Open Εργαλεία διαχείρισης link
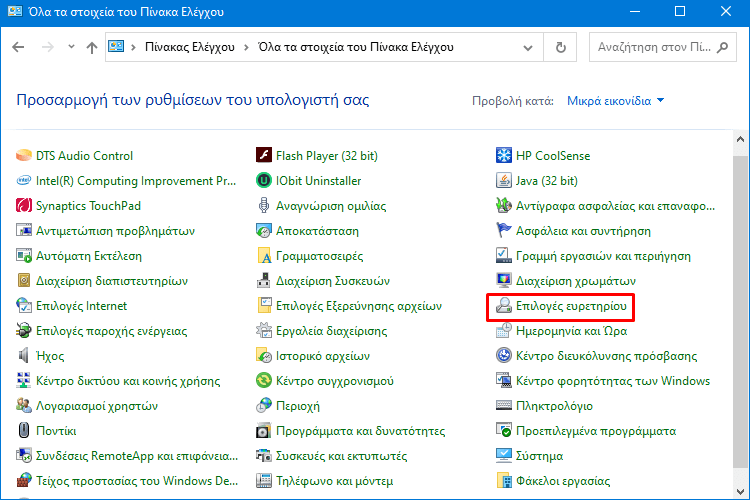Screen dimensions: 750x500 331,330
